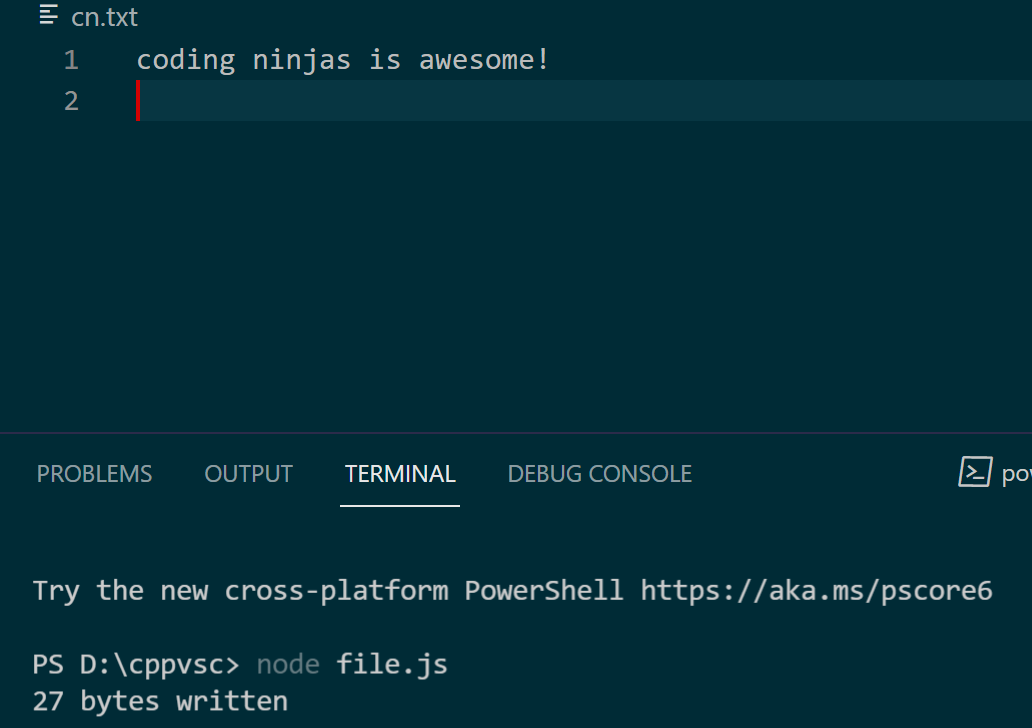This screenshot has height=728, width=1032.
Task: Select line number 2 in the gutter
Action: click(x=70, y=100)
